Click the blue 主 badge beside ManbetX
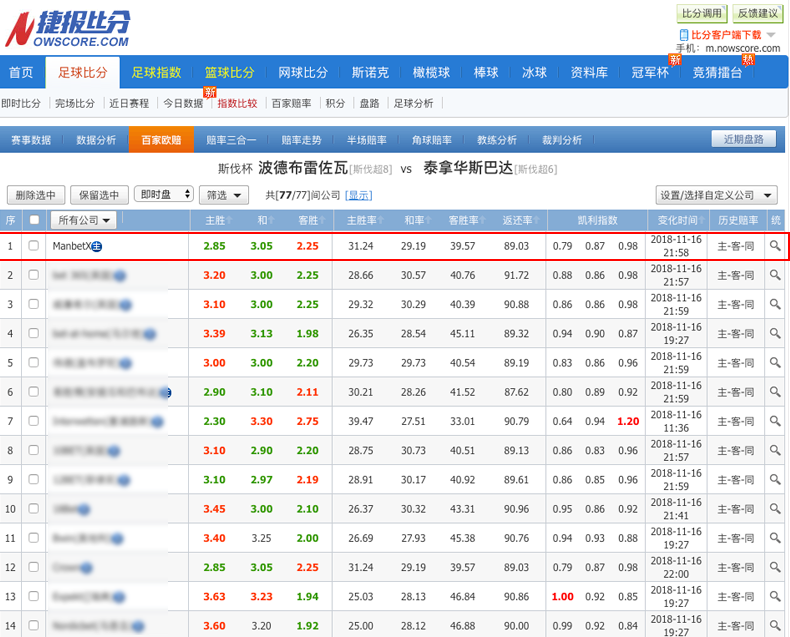The height and width of the screenshot is (637, 790). [x=97, y=246]
